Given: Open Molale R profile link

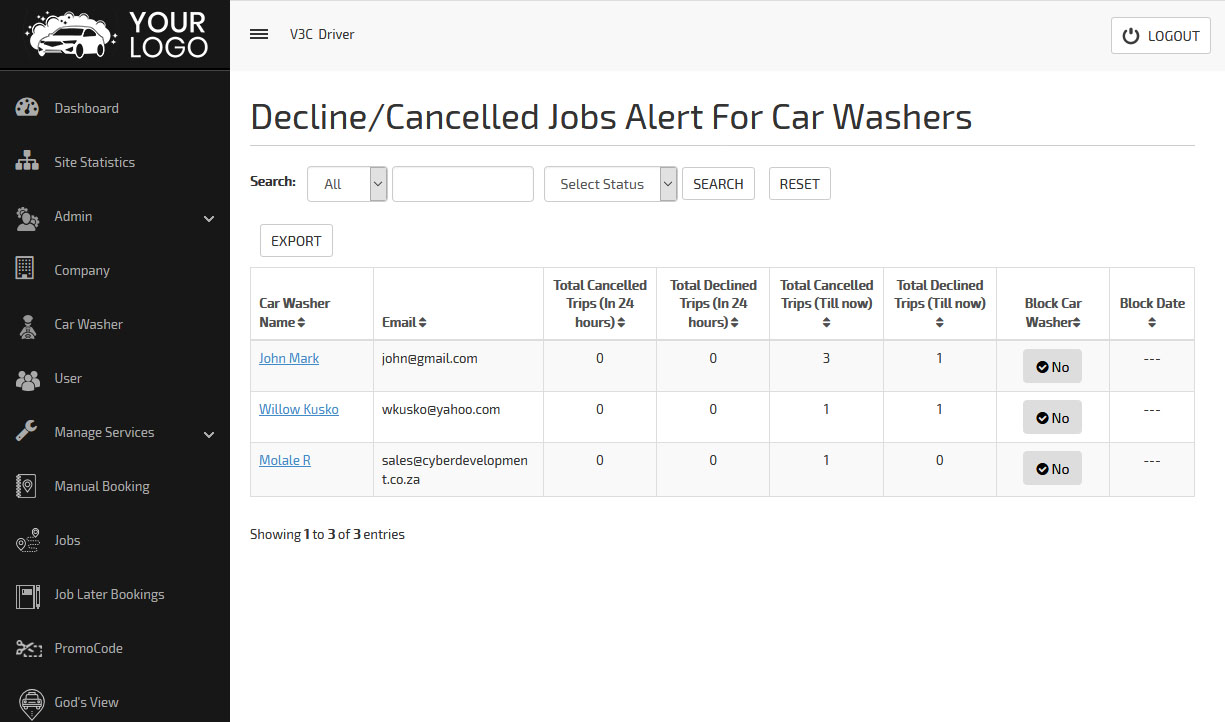Looking at the screenshot, I should click(285, 460).
